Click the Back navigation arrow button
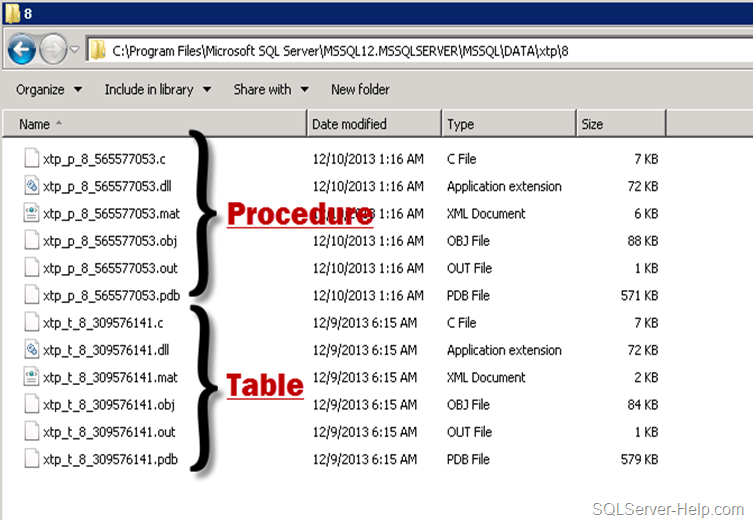The image size is (753, 520). point(21,49)
